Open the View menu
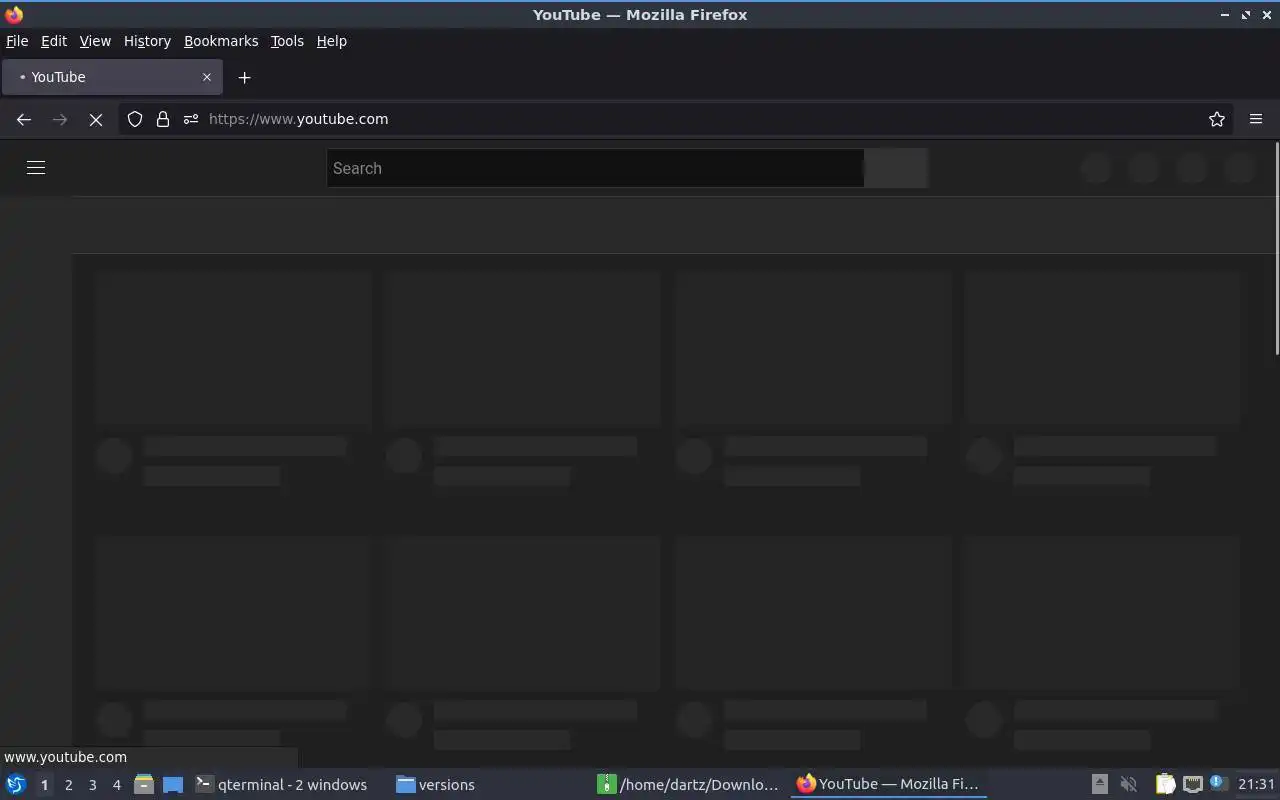Screen dimensions: 1280x800 [95, 41]
